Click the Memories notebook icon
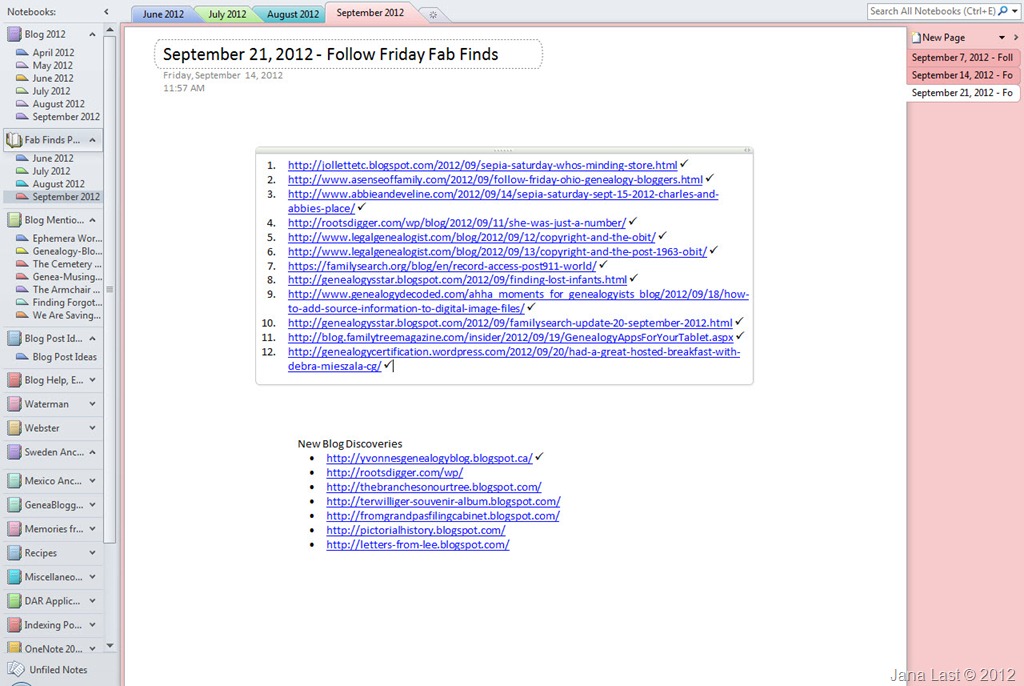 coord(14,529)
